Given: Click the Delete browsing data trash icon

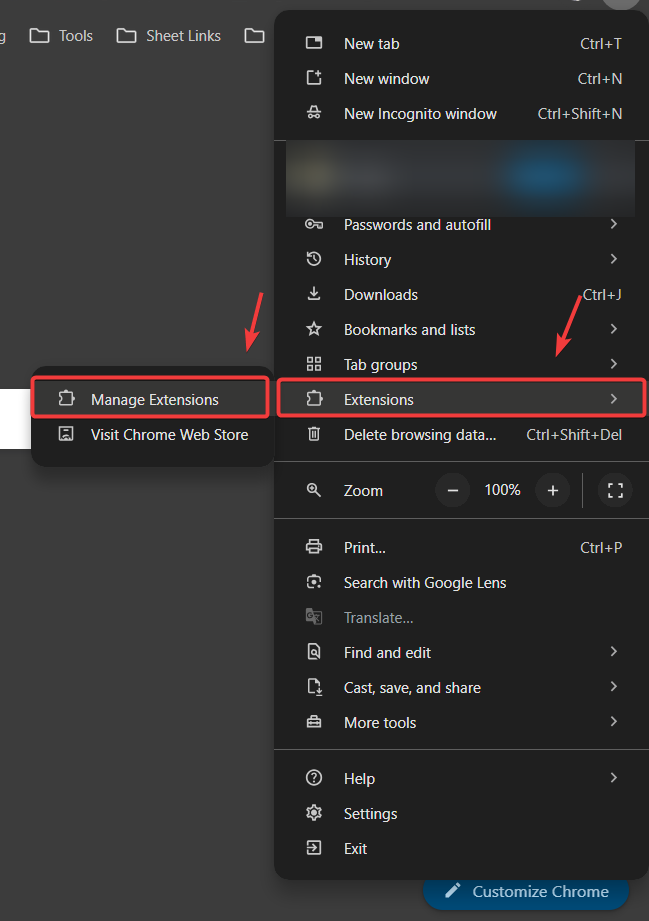Looking at the screenshot, I should pos(314,434).
